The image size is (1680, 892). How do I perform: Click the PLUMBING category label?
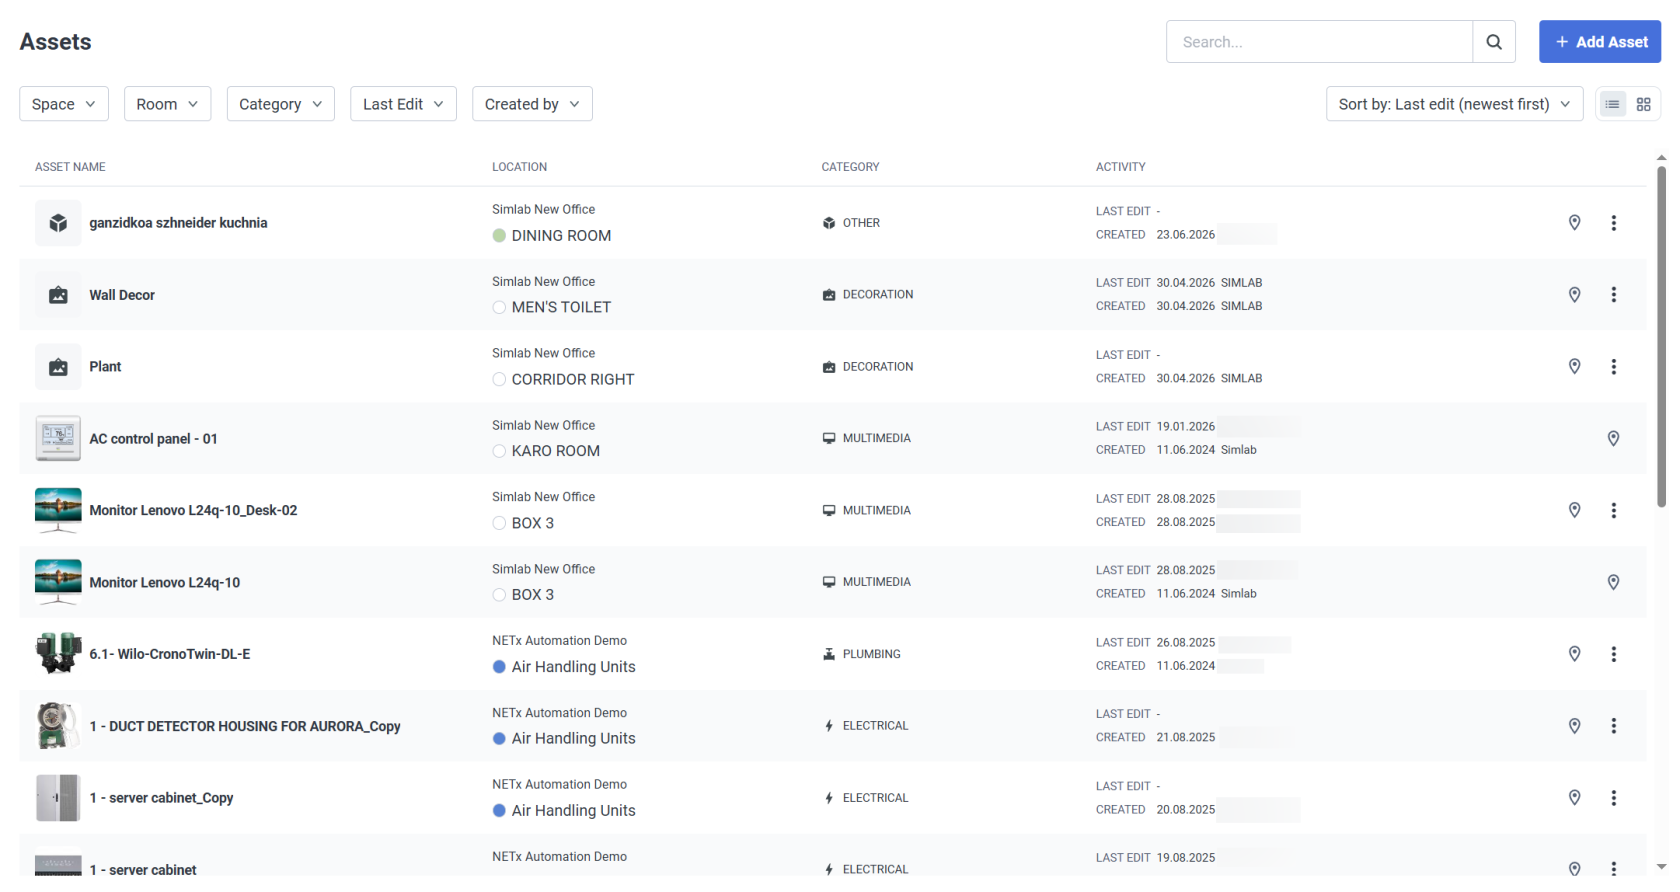(871, 654)
